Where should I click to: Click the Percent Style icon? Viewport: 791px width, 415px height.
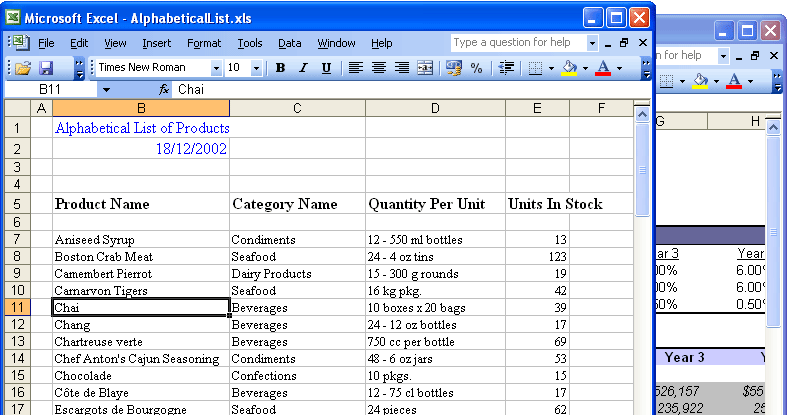click(x=476, y=68)
